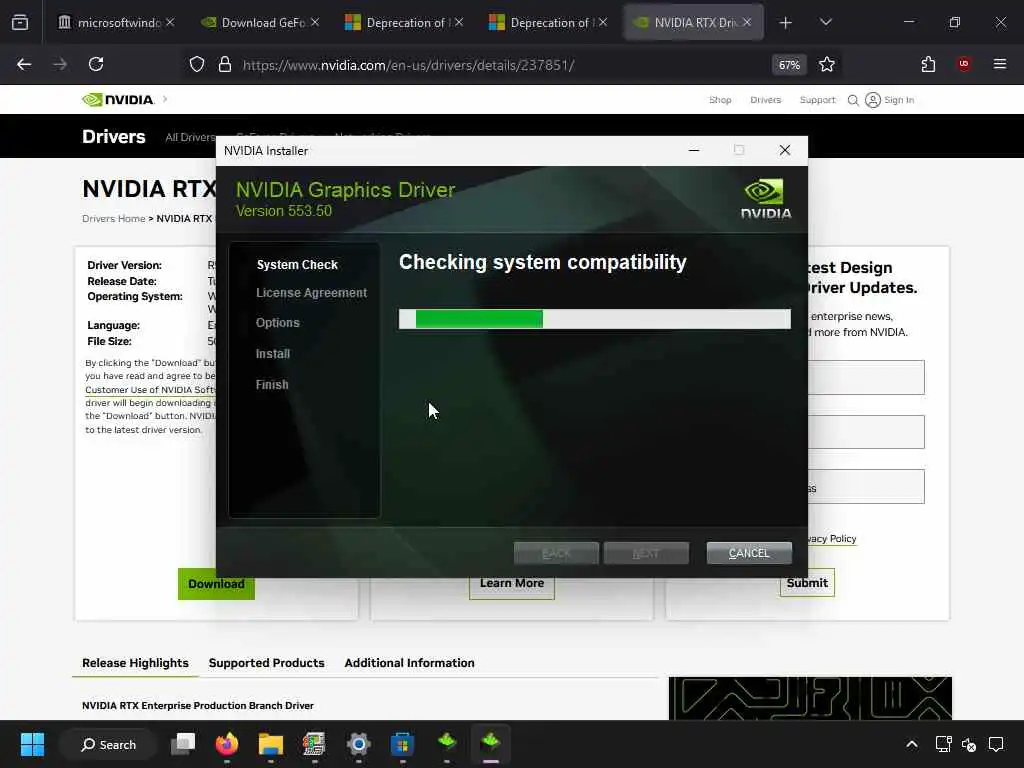Close the NVIDIA RTX Dri tab
The height and width of the screenshot is (768, 1024).
[747, 22]
